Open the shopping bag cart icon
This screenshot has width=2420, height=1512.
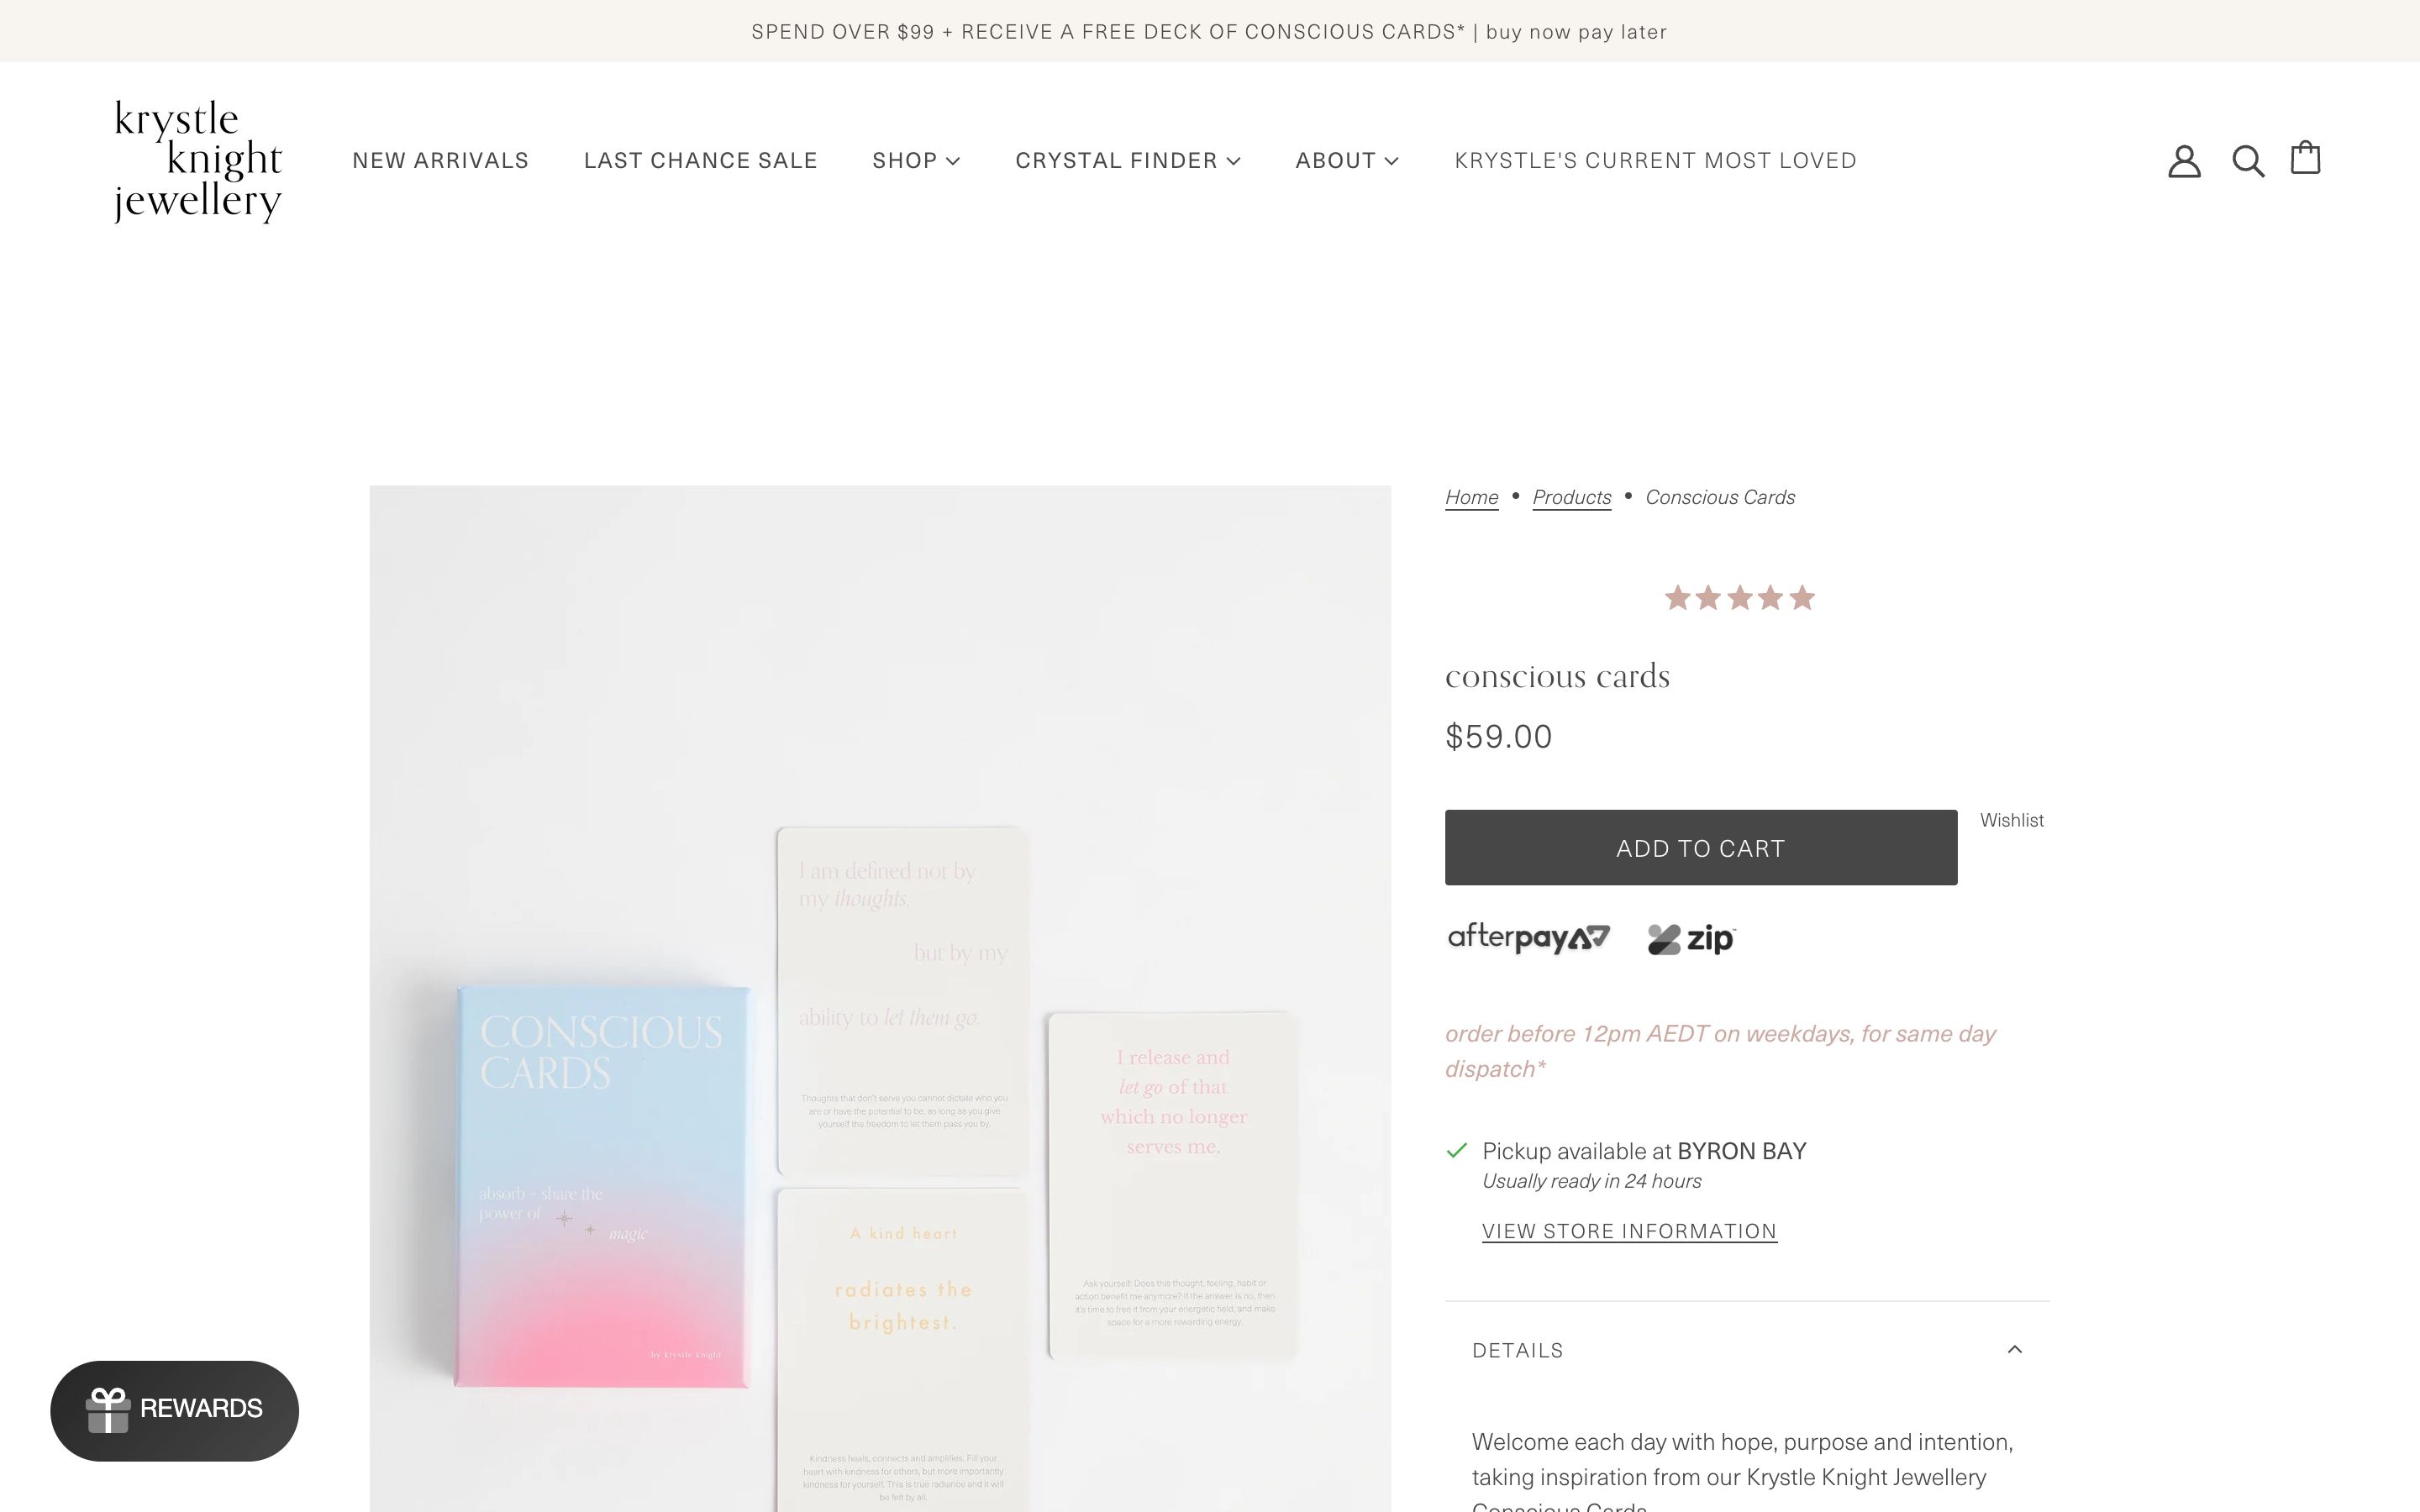[2305, 158]
